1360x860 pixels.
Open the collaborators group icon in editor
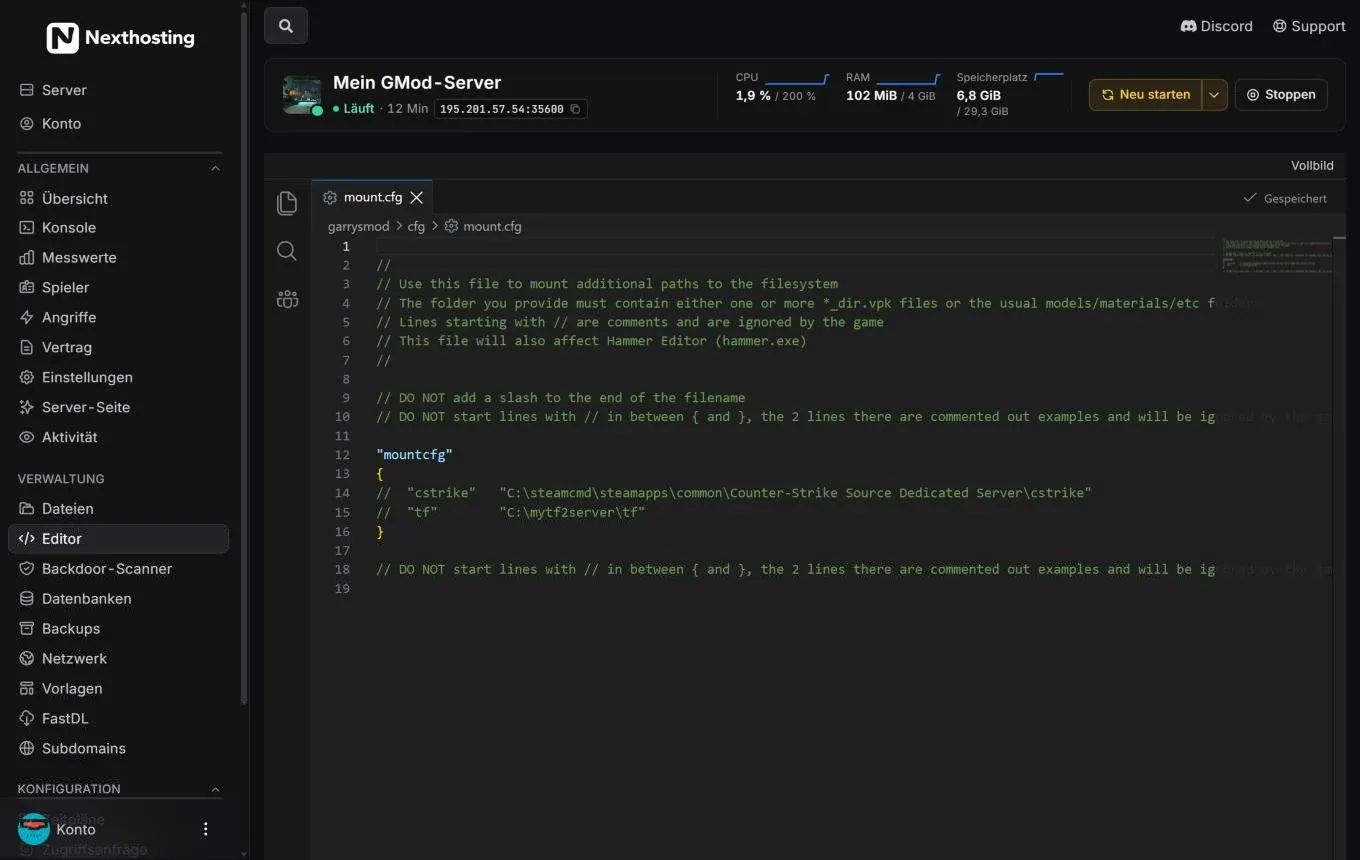(x=287, y=298)
